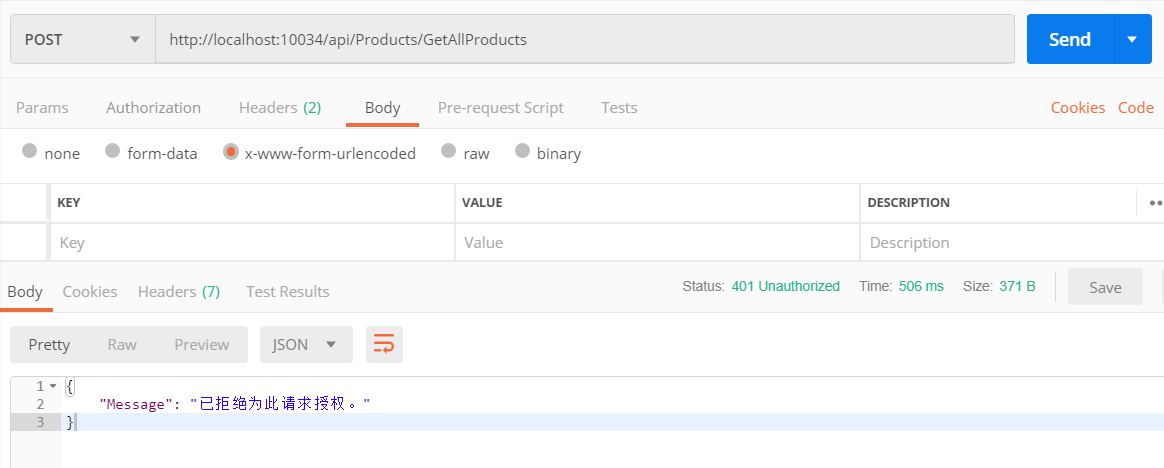Open the JSON format dropdown
The width and height of the screenshot is (1164, 468).
[306, 344]
